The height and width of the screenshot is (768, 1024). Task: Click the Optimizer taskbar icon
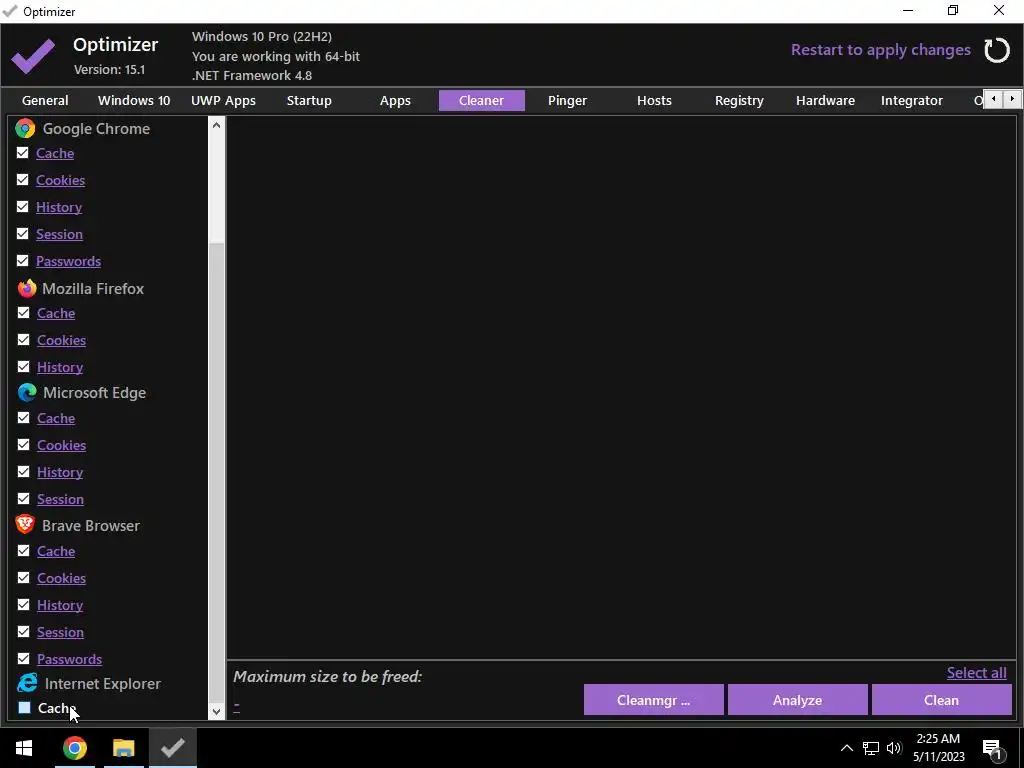tap(172, 748)
